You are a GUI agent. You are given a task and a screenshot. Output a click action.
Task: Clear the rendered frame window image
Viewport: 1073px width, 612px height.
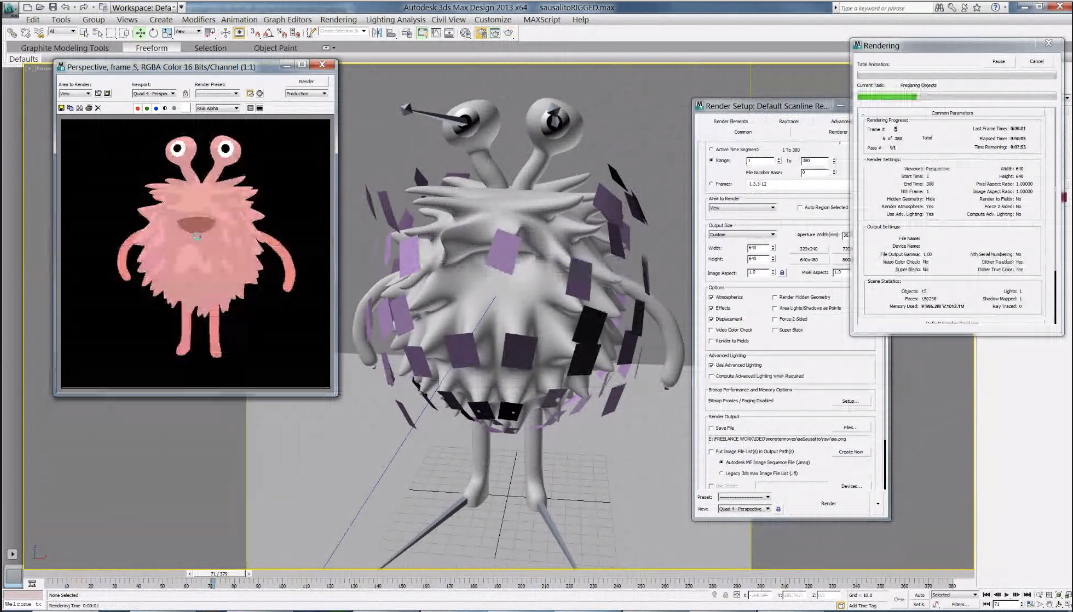98,108
